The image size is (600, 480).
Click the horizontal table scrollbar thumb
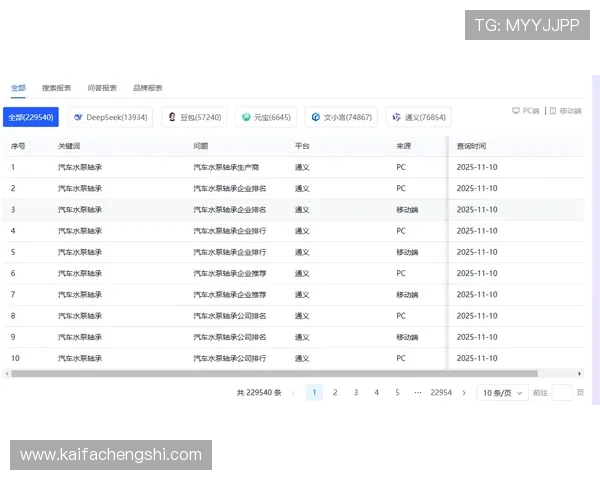pyautogui.click(x=274, y=374)
